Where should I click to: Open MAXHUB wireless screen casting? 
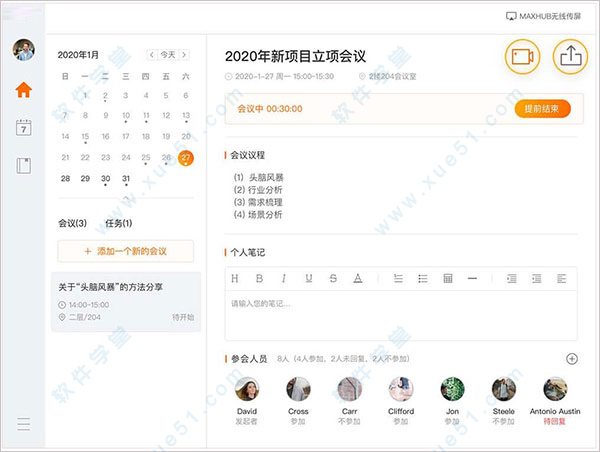pyautogui.click(x=543, y=16)
